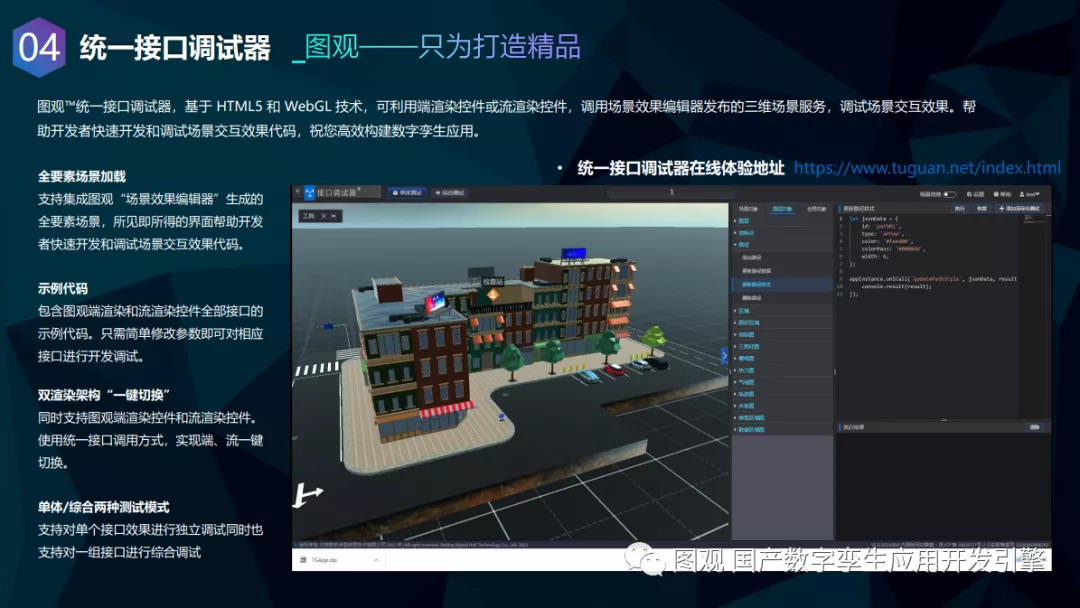Click the code line 'width: 6,'
1080x608 pixels.
(875, 256)
